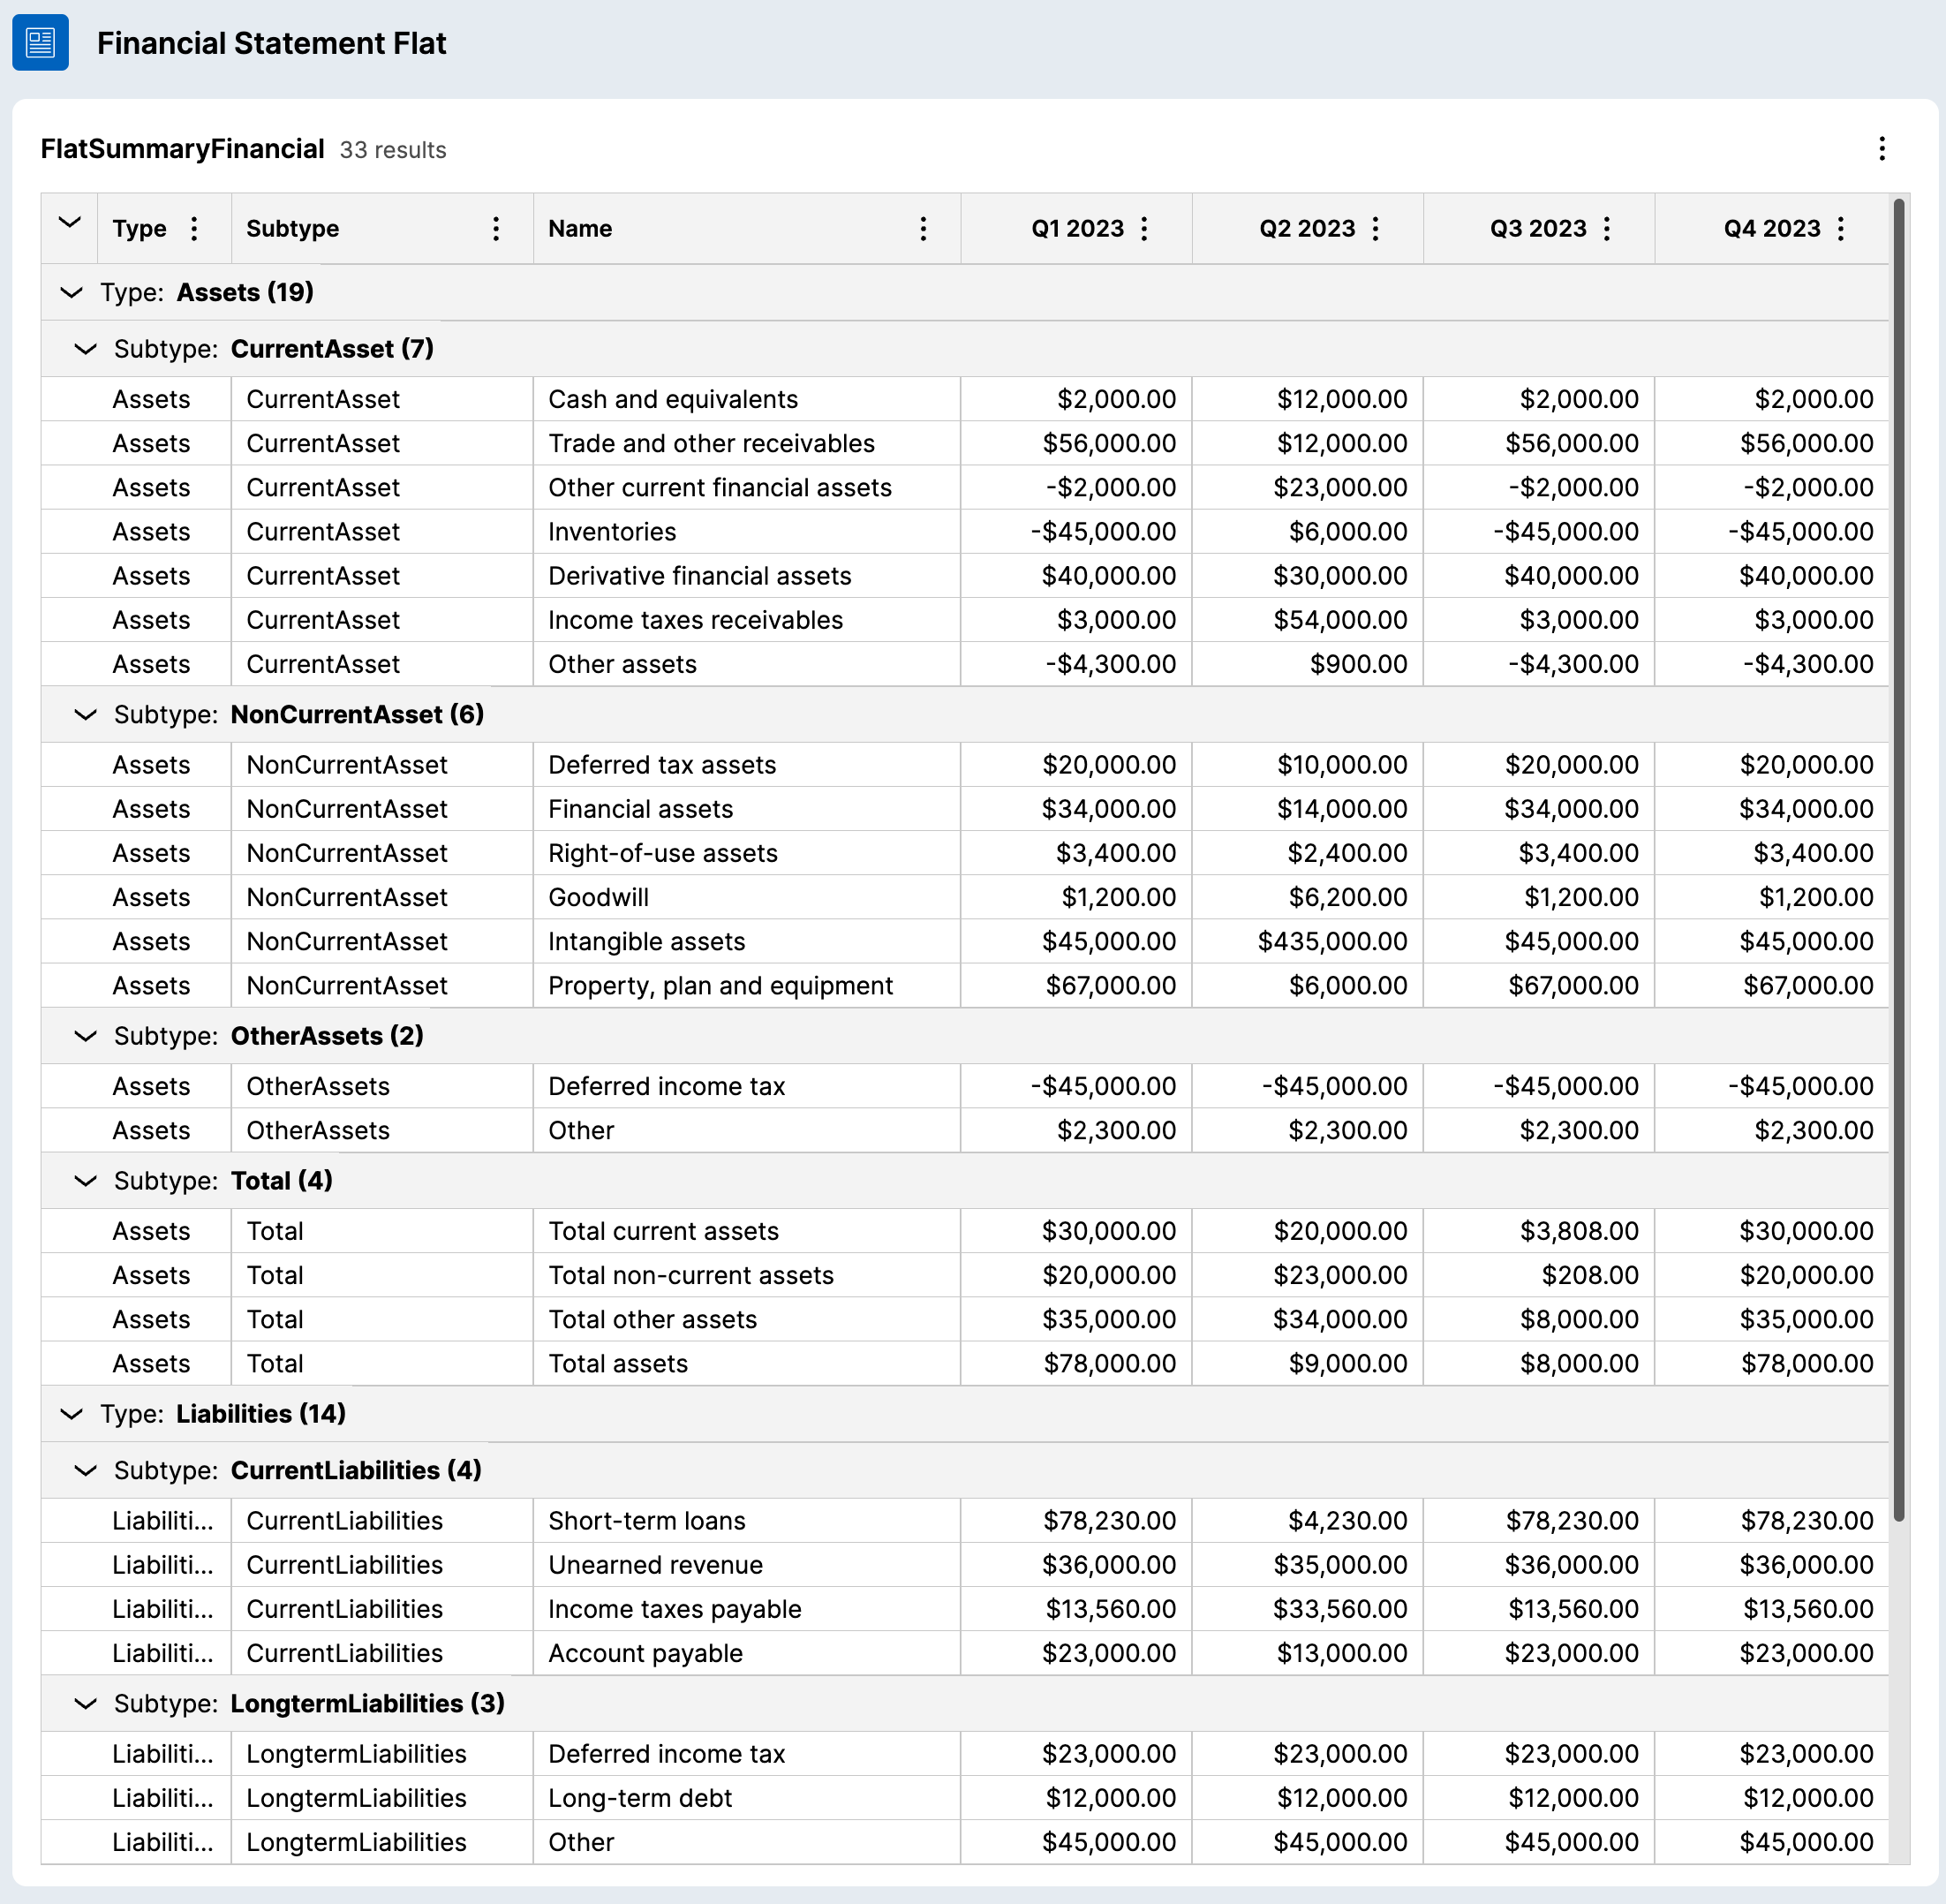Collapse the LongtermLiabilities subtype group
This screenshot has width=1946, height=1904.
coord(86,1703)
